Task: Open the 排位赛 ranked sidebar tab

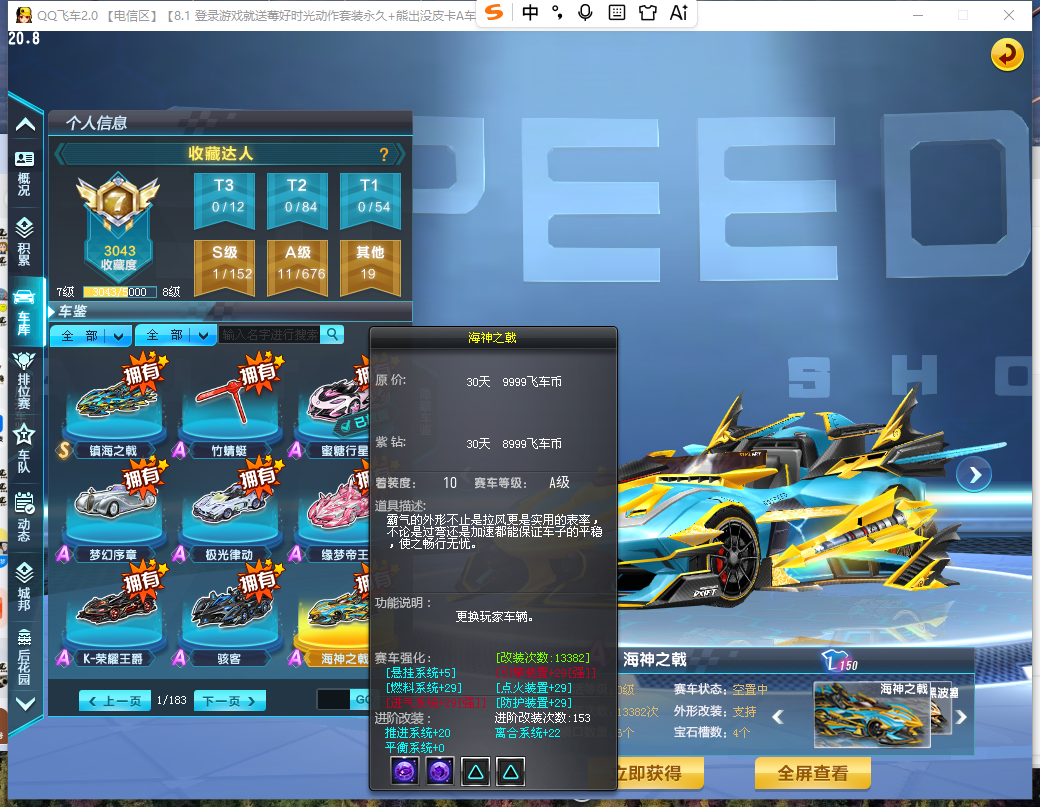Action: click(x=25, y=381)
